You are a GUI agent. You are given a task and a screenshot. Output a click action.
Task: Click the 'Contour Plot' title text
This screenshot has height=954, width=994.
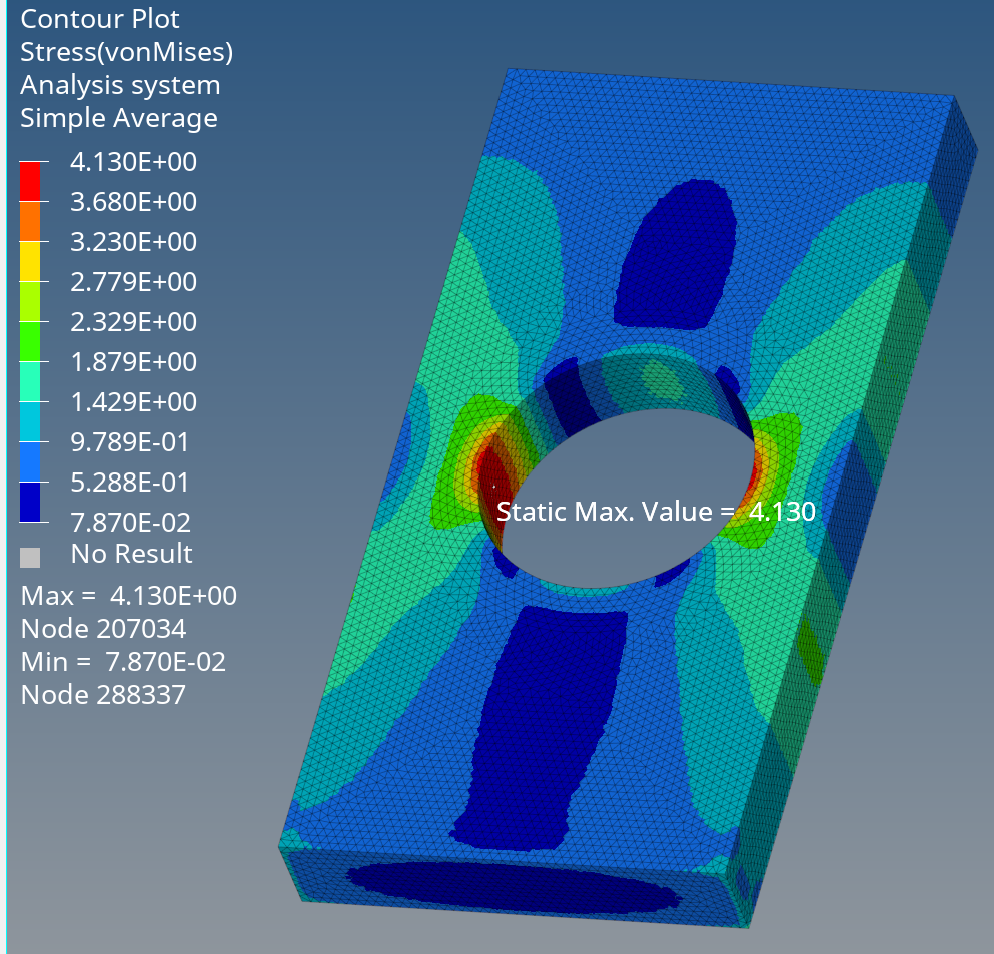(x=100, y=19)
